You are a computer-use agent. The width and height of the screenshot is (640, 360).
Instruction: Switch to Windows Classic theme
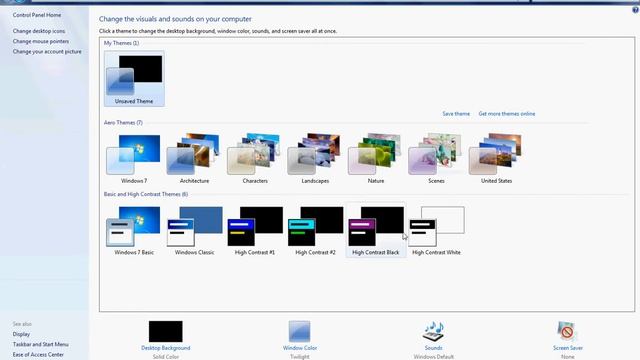pyautogui.click(x=194, y=231)
